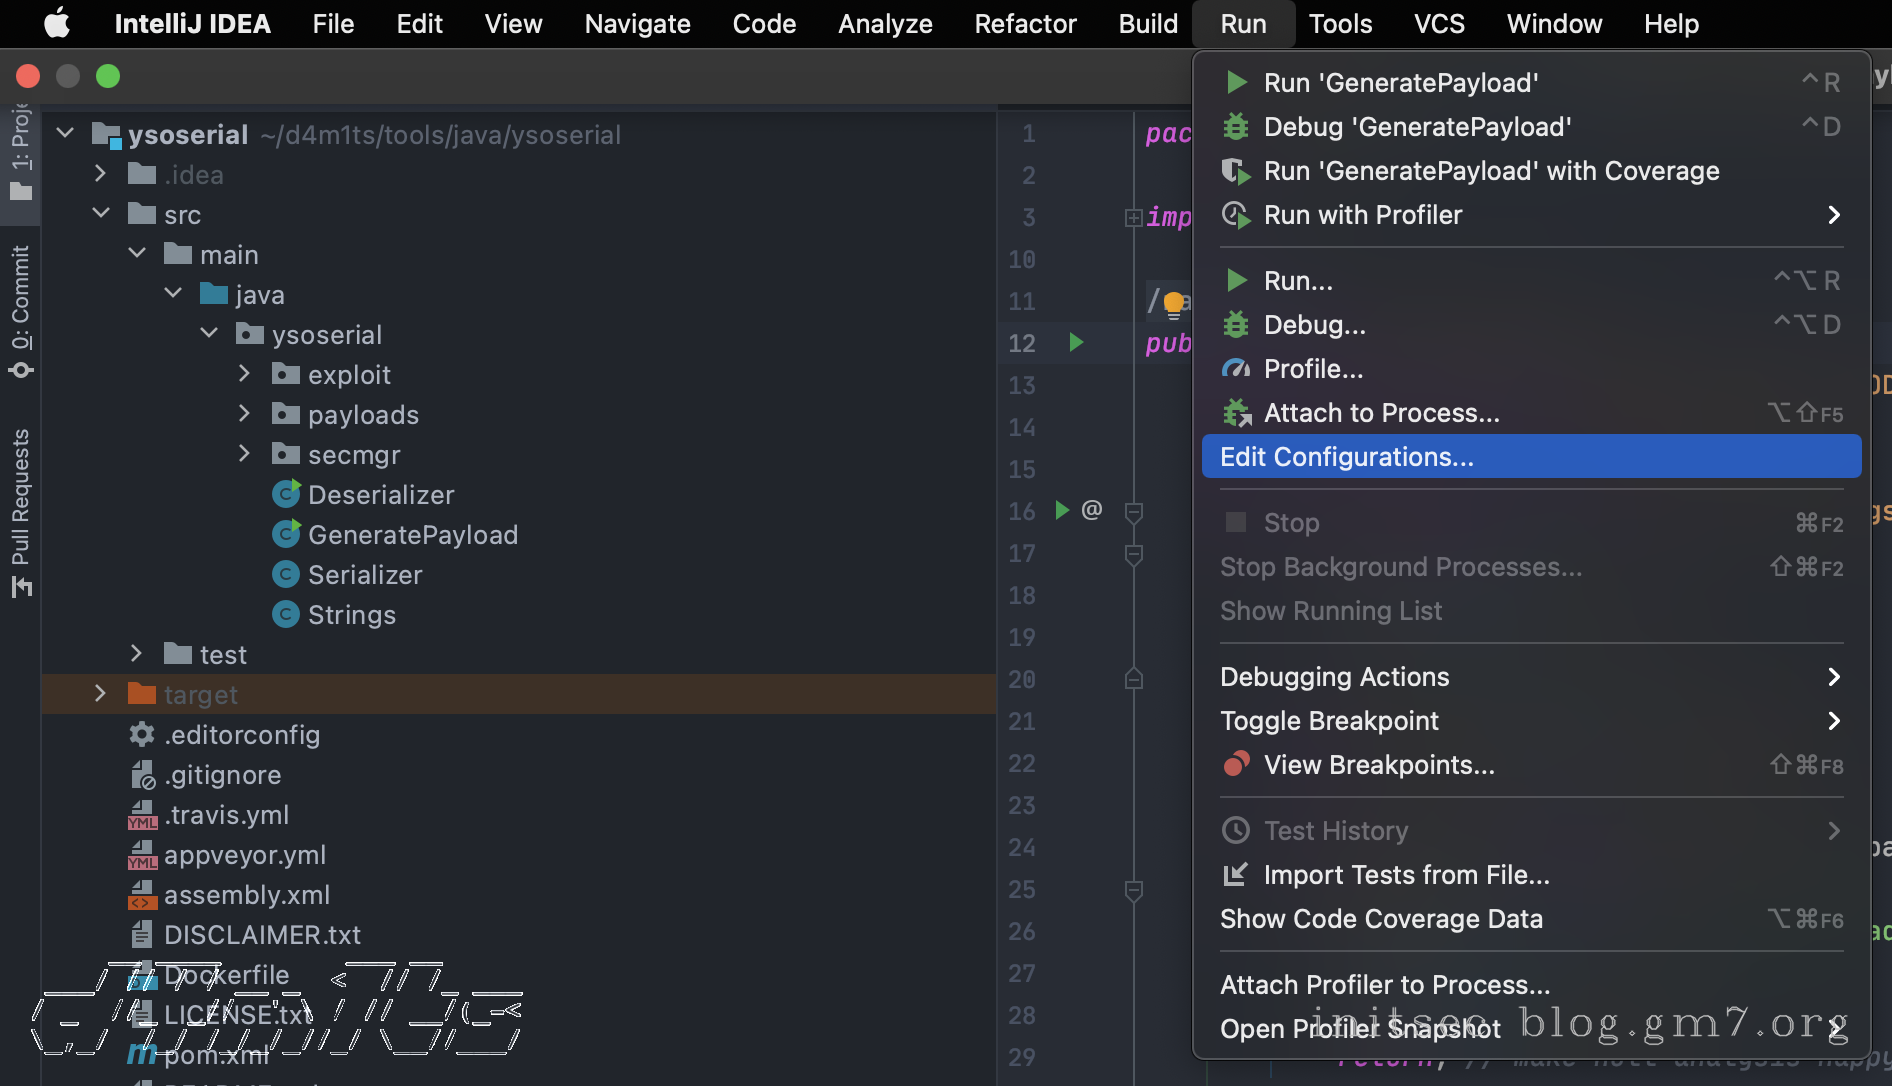Toggle the code fold marker on line 16
Viewport: 1892px width, 1086px height.
point(1134,512)
